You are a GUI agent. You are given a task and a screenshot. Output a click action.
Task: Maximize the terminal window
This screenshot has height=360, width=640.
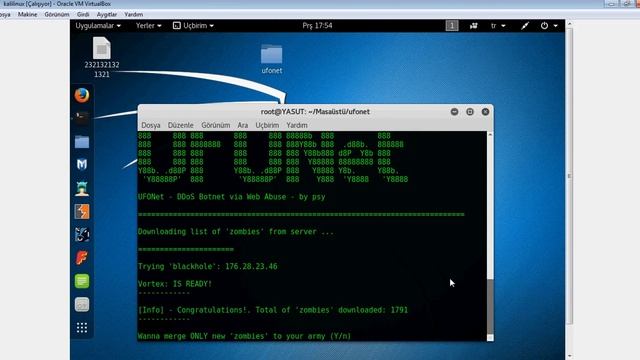(x=470, y=112)
